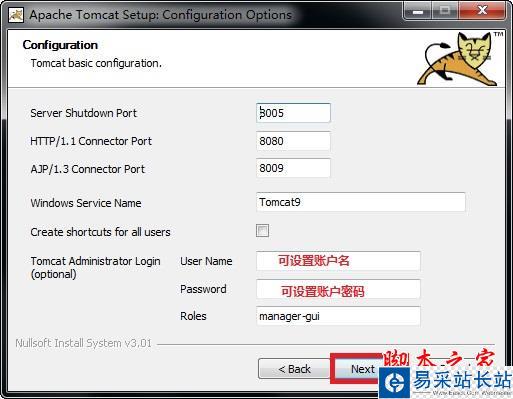Click the User Name label

click(206, 261)
